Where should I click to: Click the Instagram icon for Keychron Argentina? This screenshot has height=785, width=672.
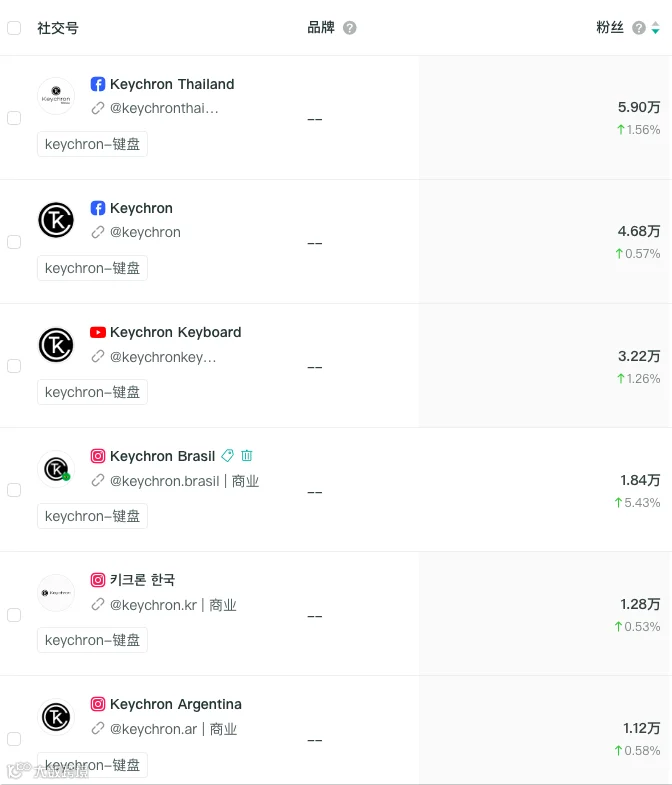coord(98,704)
